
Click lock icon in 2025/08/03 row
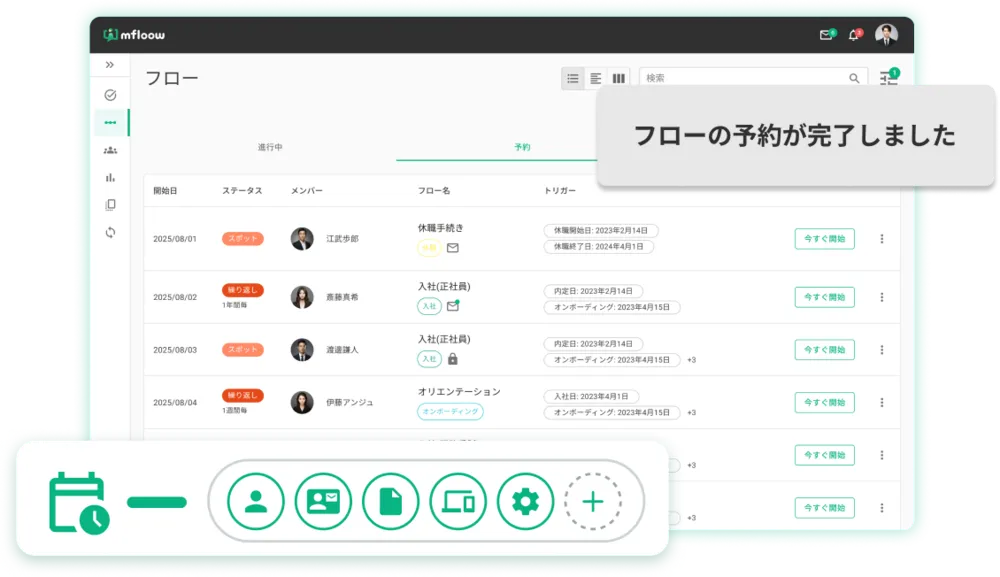pyautogui.click(x=453, y=359)
